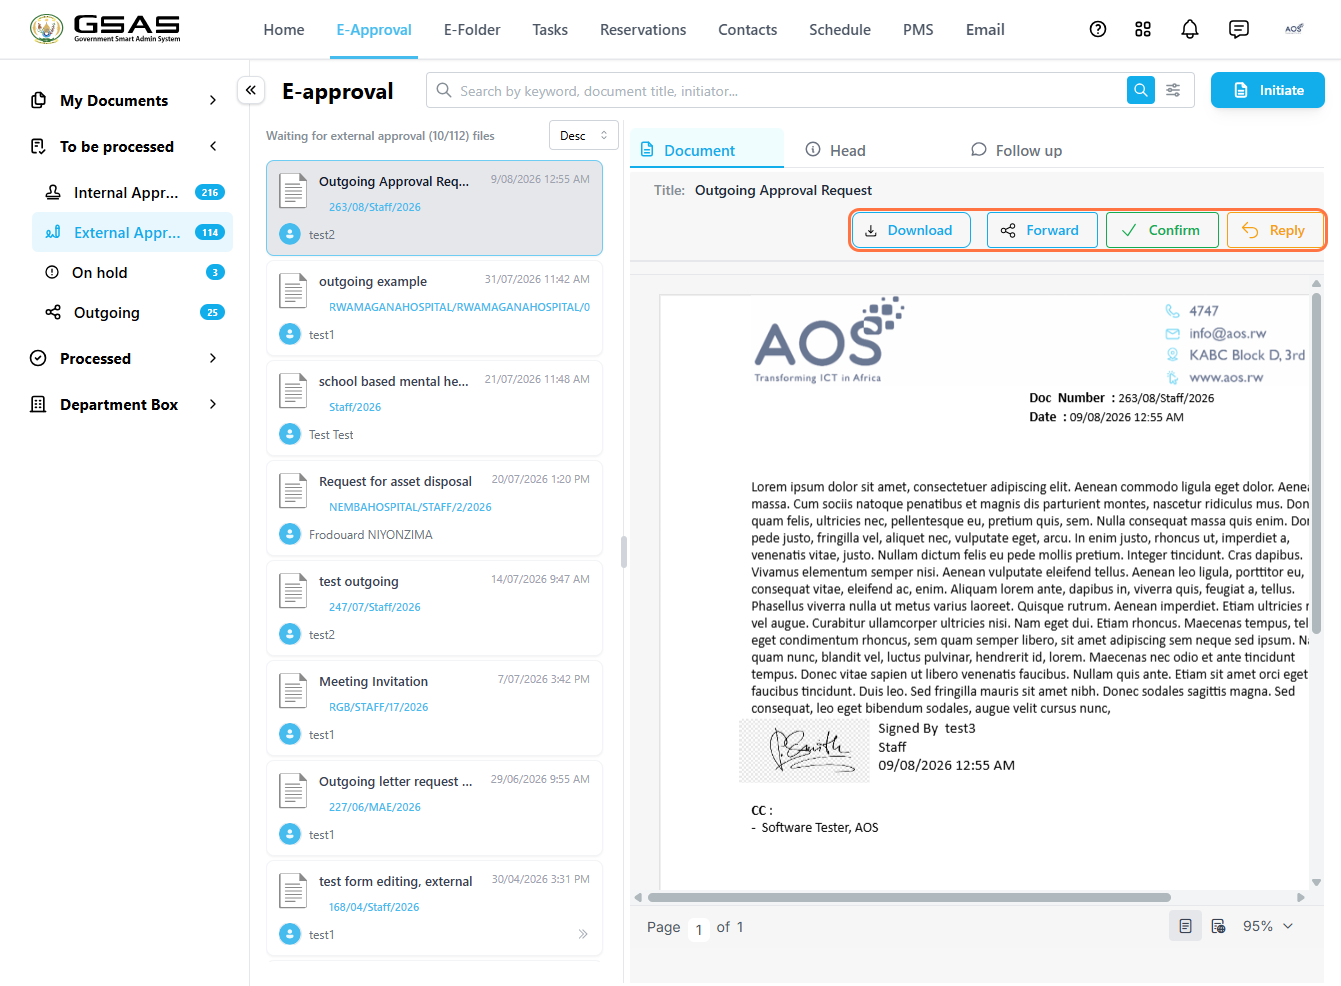Open E-Folder in top navigation
Screen dimensions: 1341x986
[x=472, y=30]
